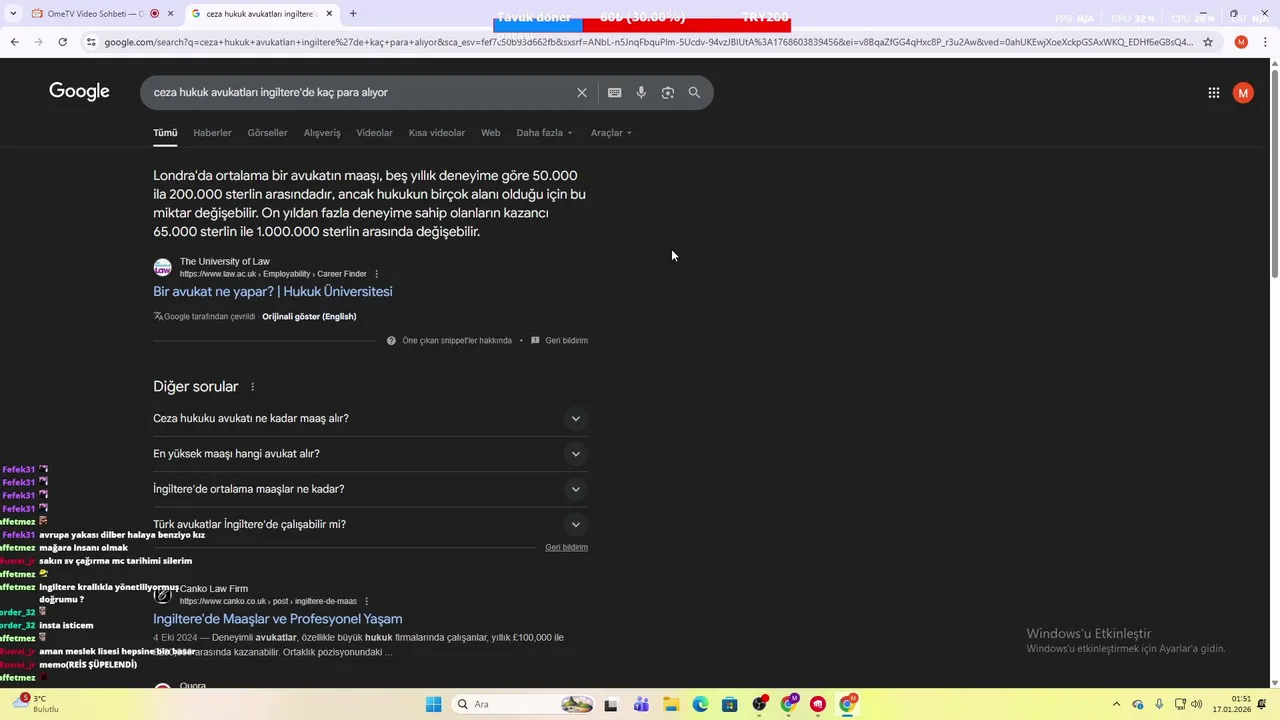The image size is (1280, 720).
Task: Open Chrome's three-dot menu
Action: [1265, 42]
